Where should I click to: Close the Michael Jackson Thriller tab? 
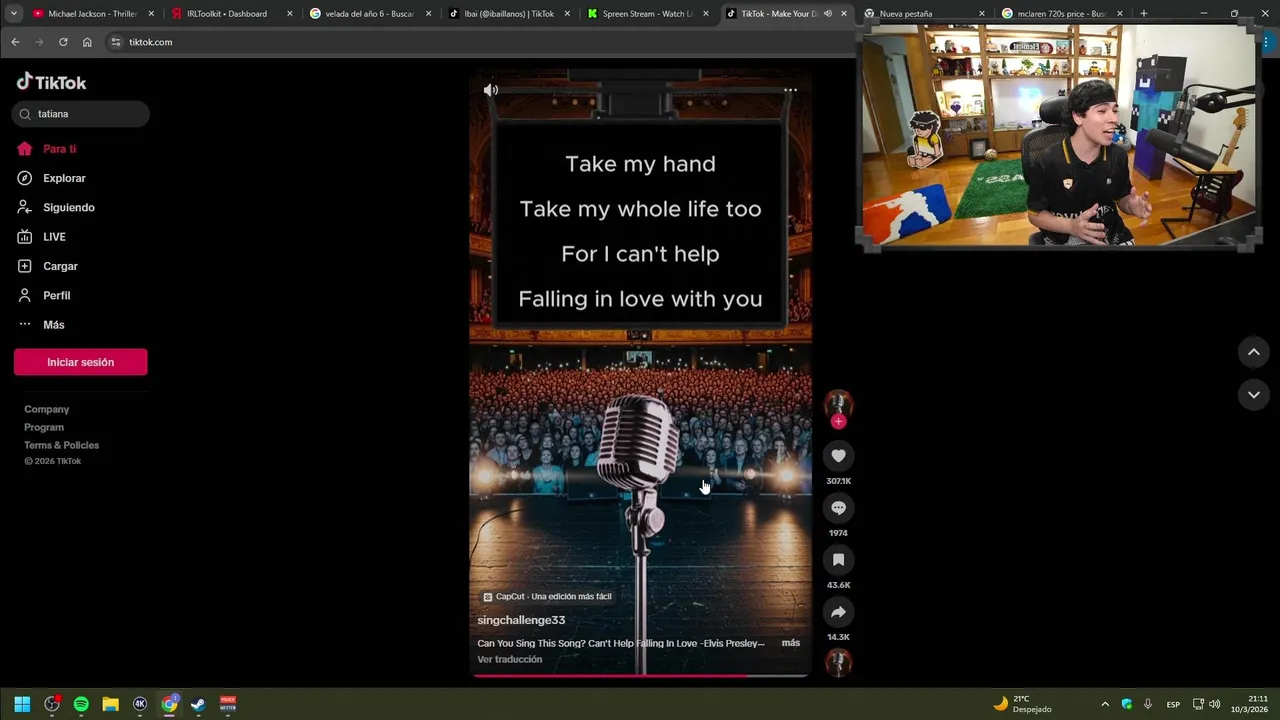point(151,14)
